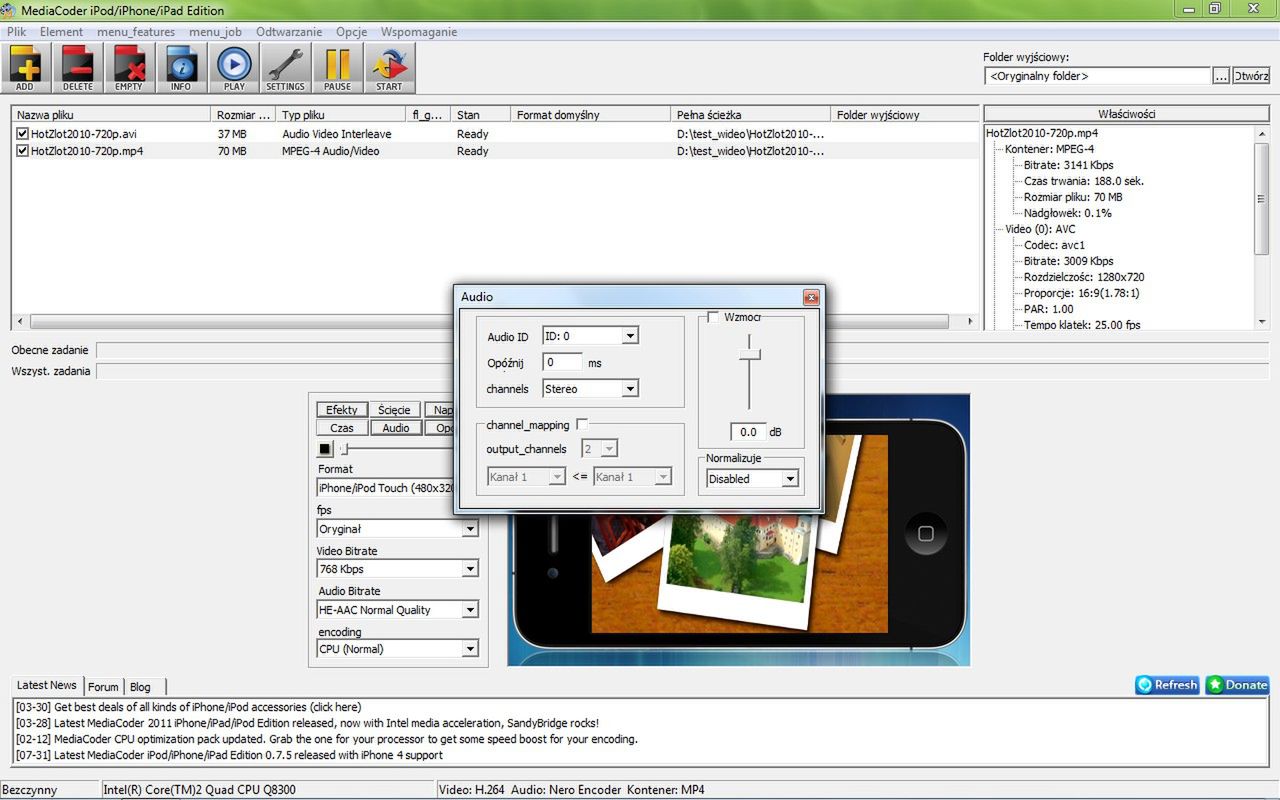The width and height of the screenshot is (1280, 800).
Task: Click properties panel scroll down arrow
Action: (x=1261, y=322)
